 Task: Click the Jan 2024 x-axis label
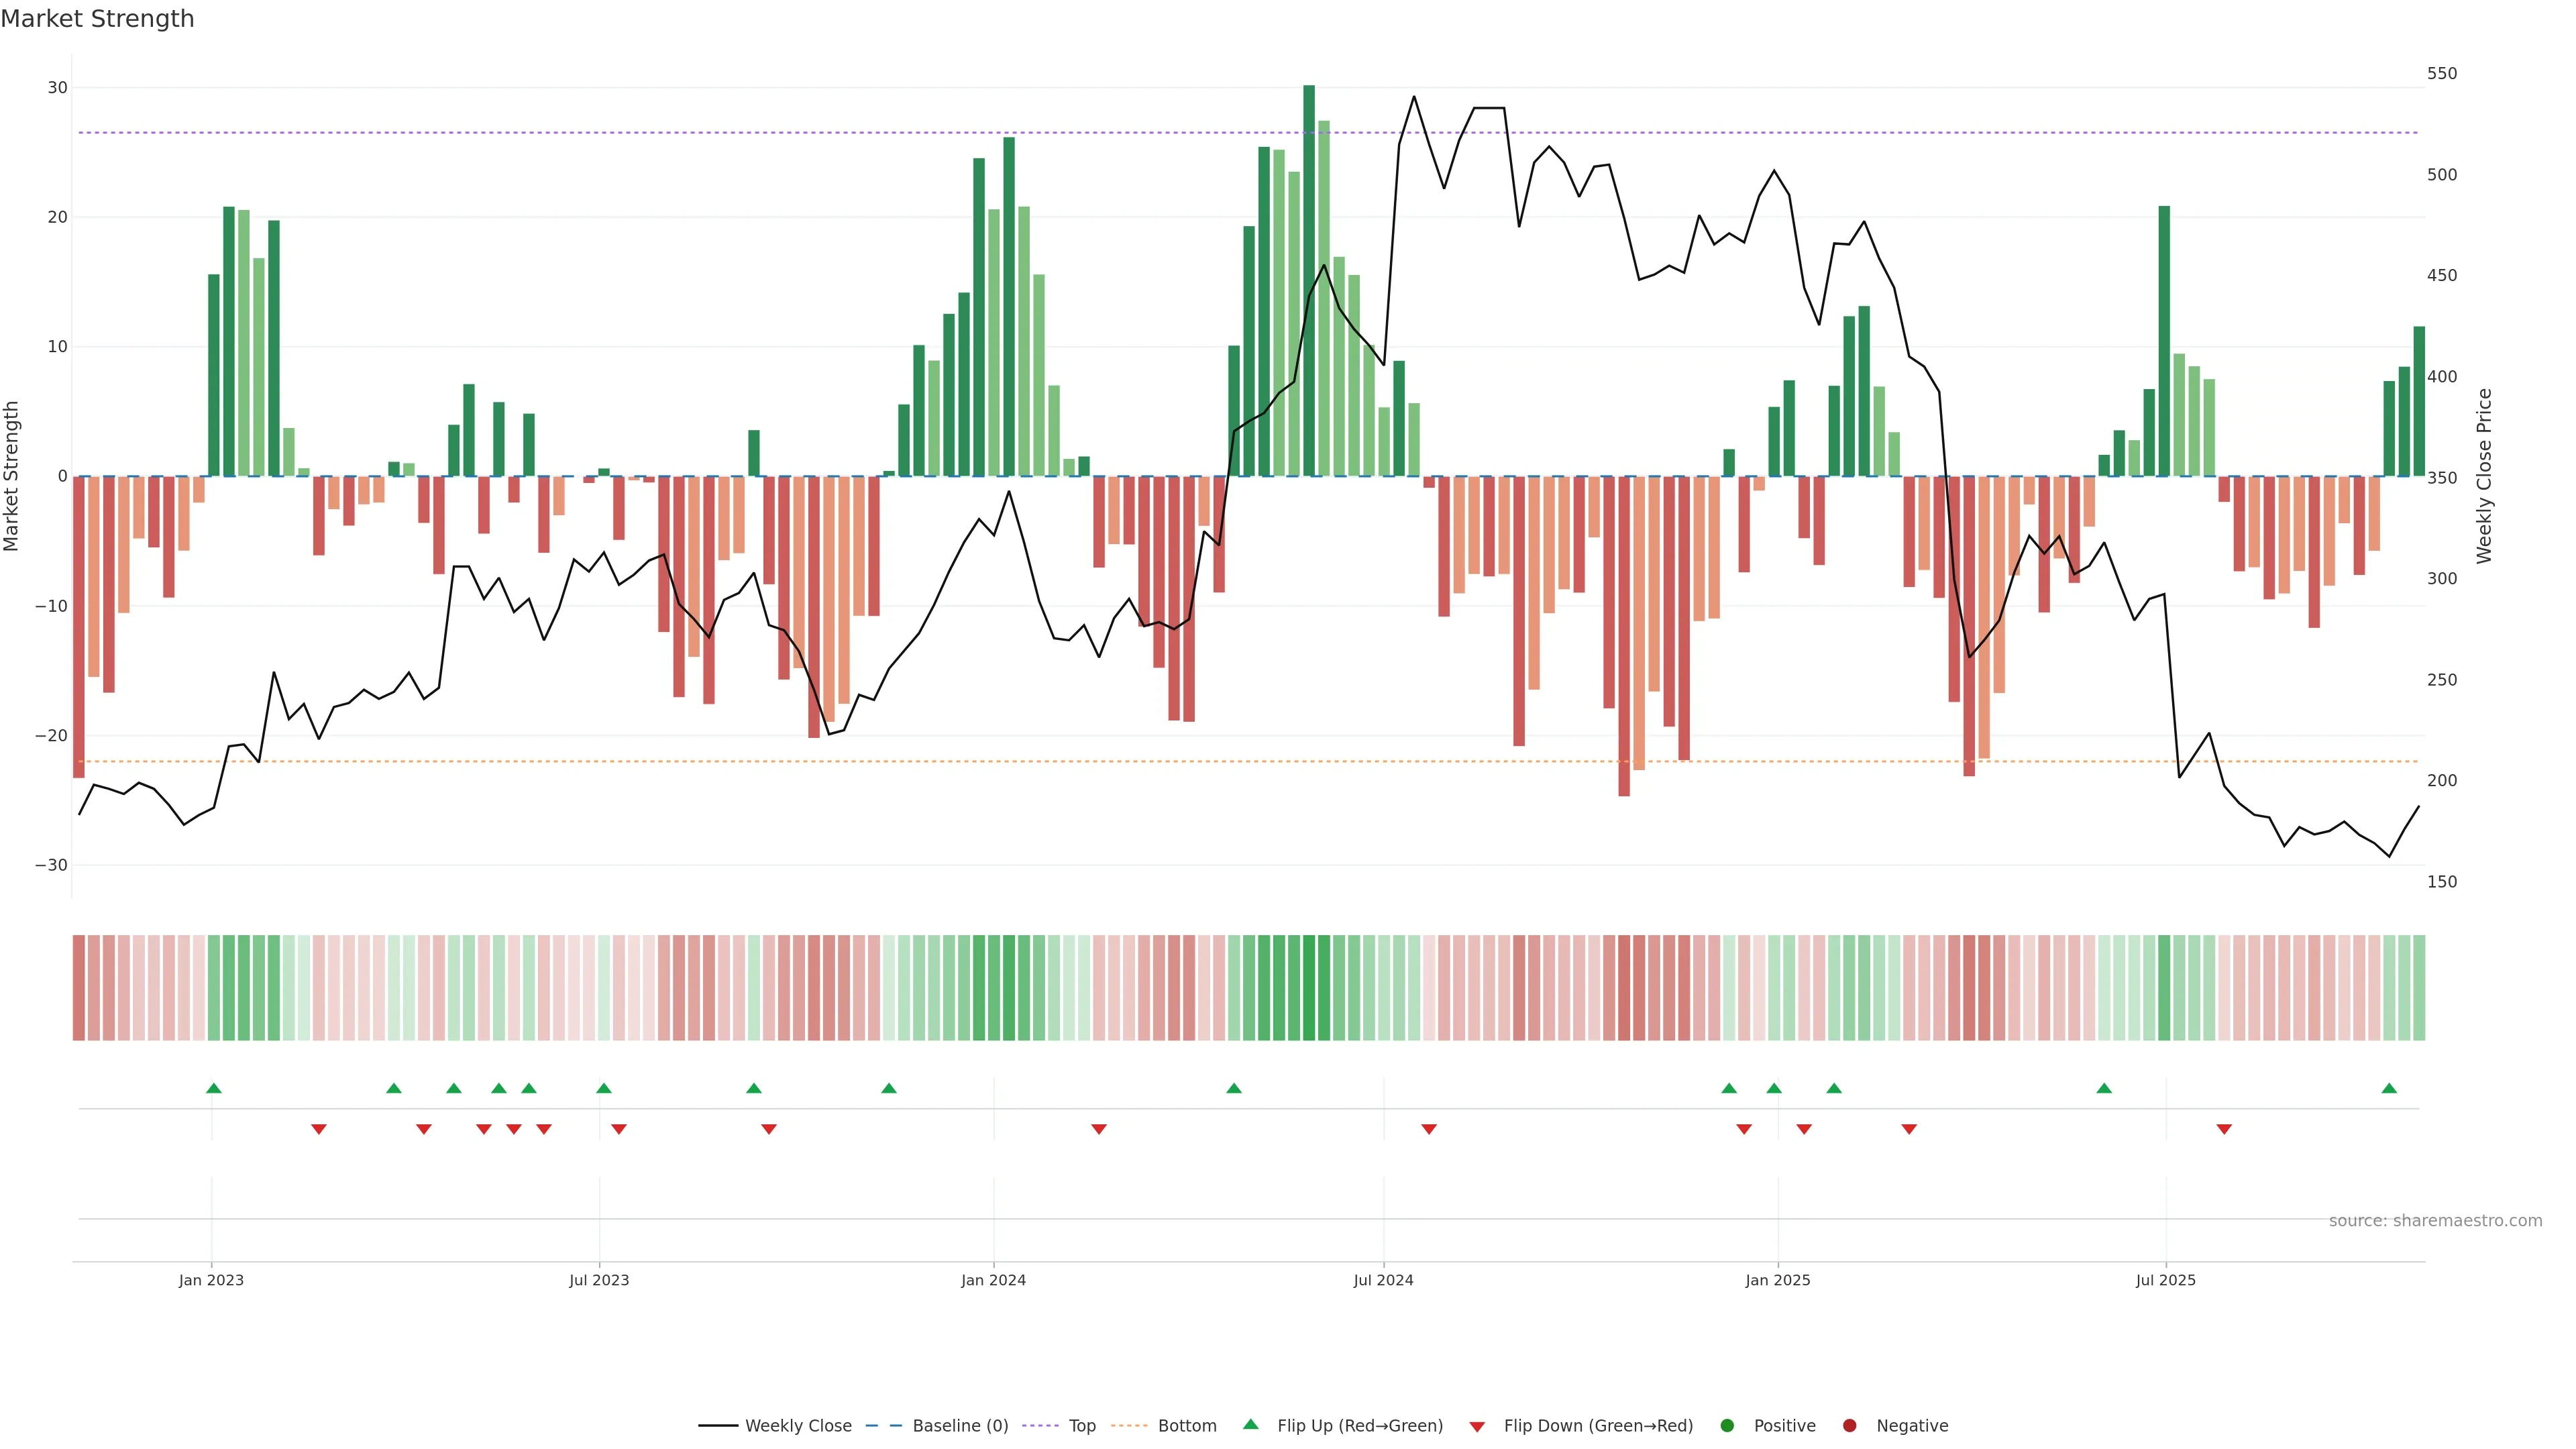tap(993, 1280)
